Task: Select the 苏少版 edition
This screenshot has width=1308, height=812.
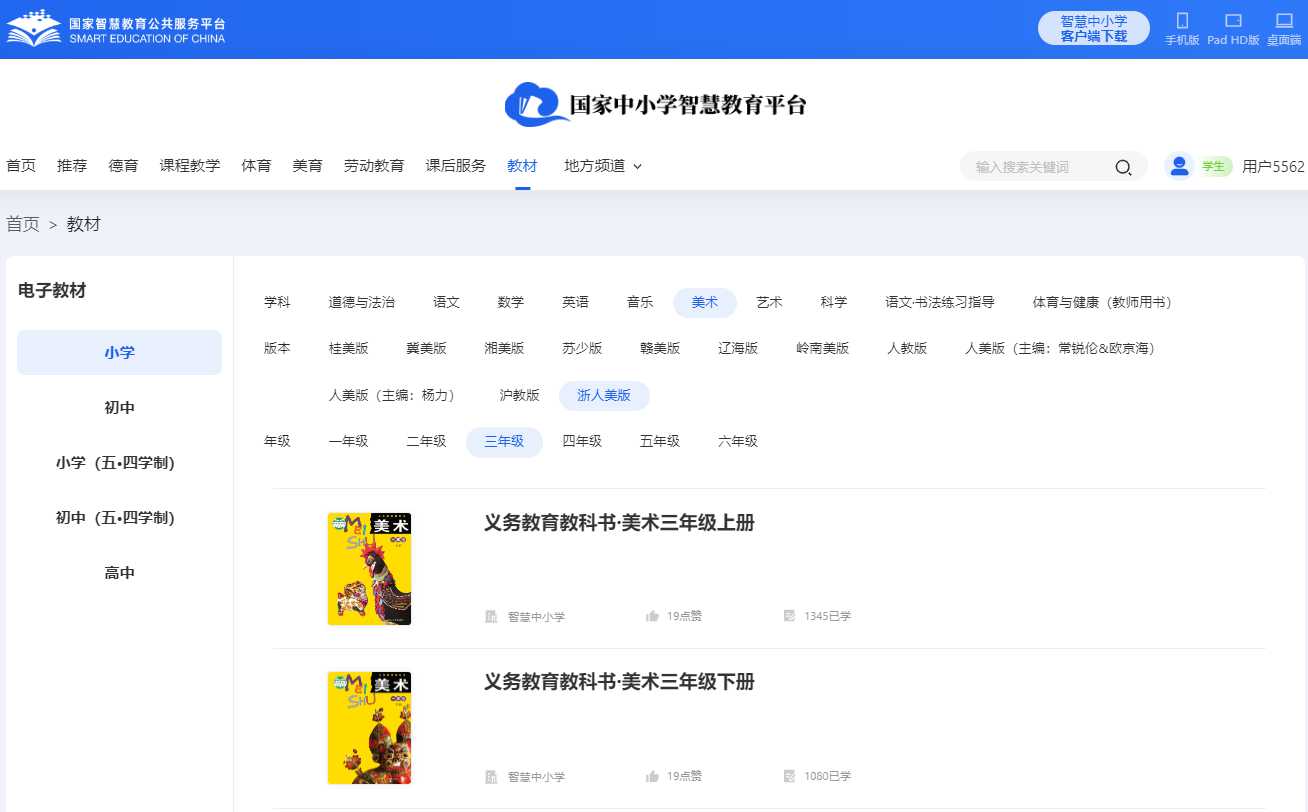Action: point(582,348)
